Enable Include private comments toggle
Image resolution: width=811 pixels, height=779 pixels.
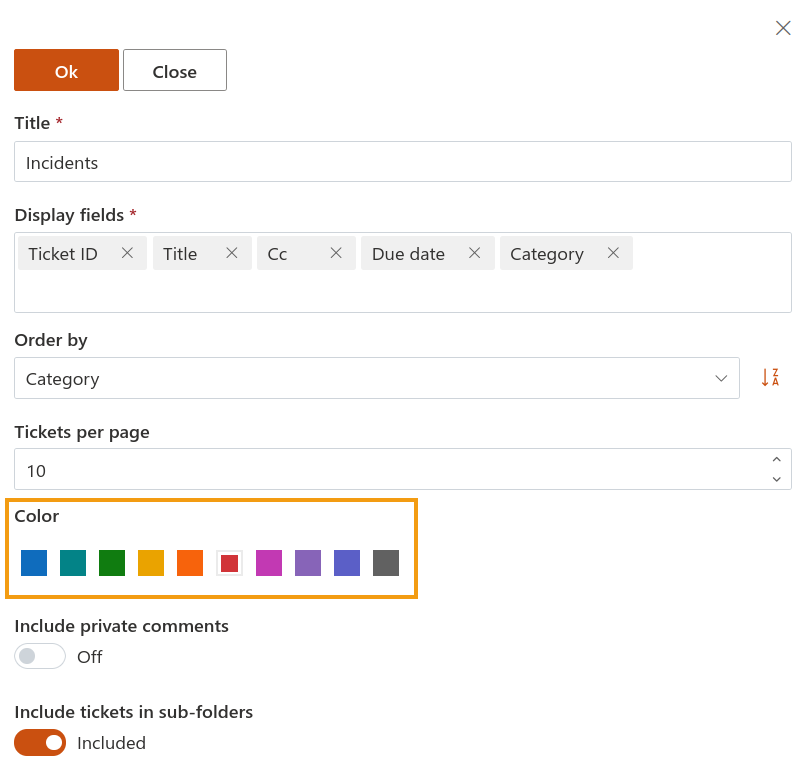coord(40,656)
